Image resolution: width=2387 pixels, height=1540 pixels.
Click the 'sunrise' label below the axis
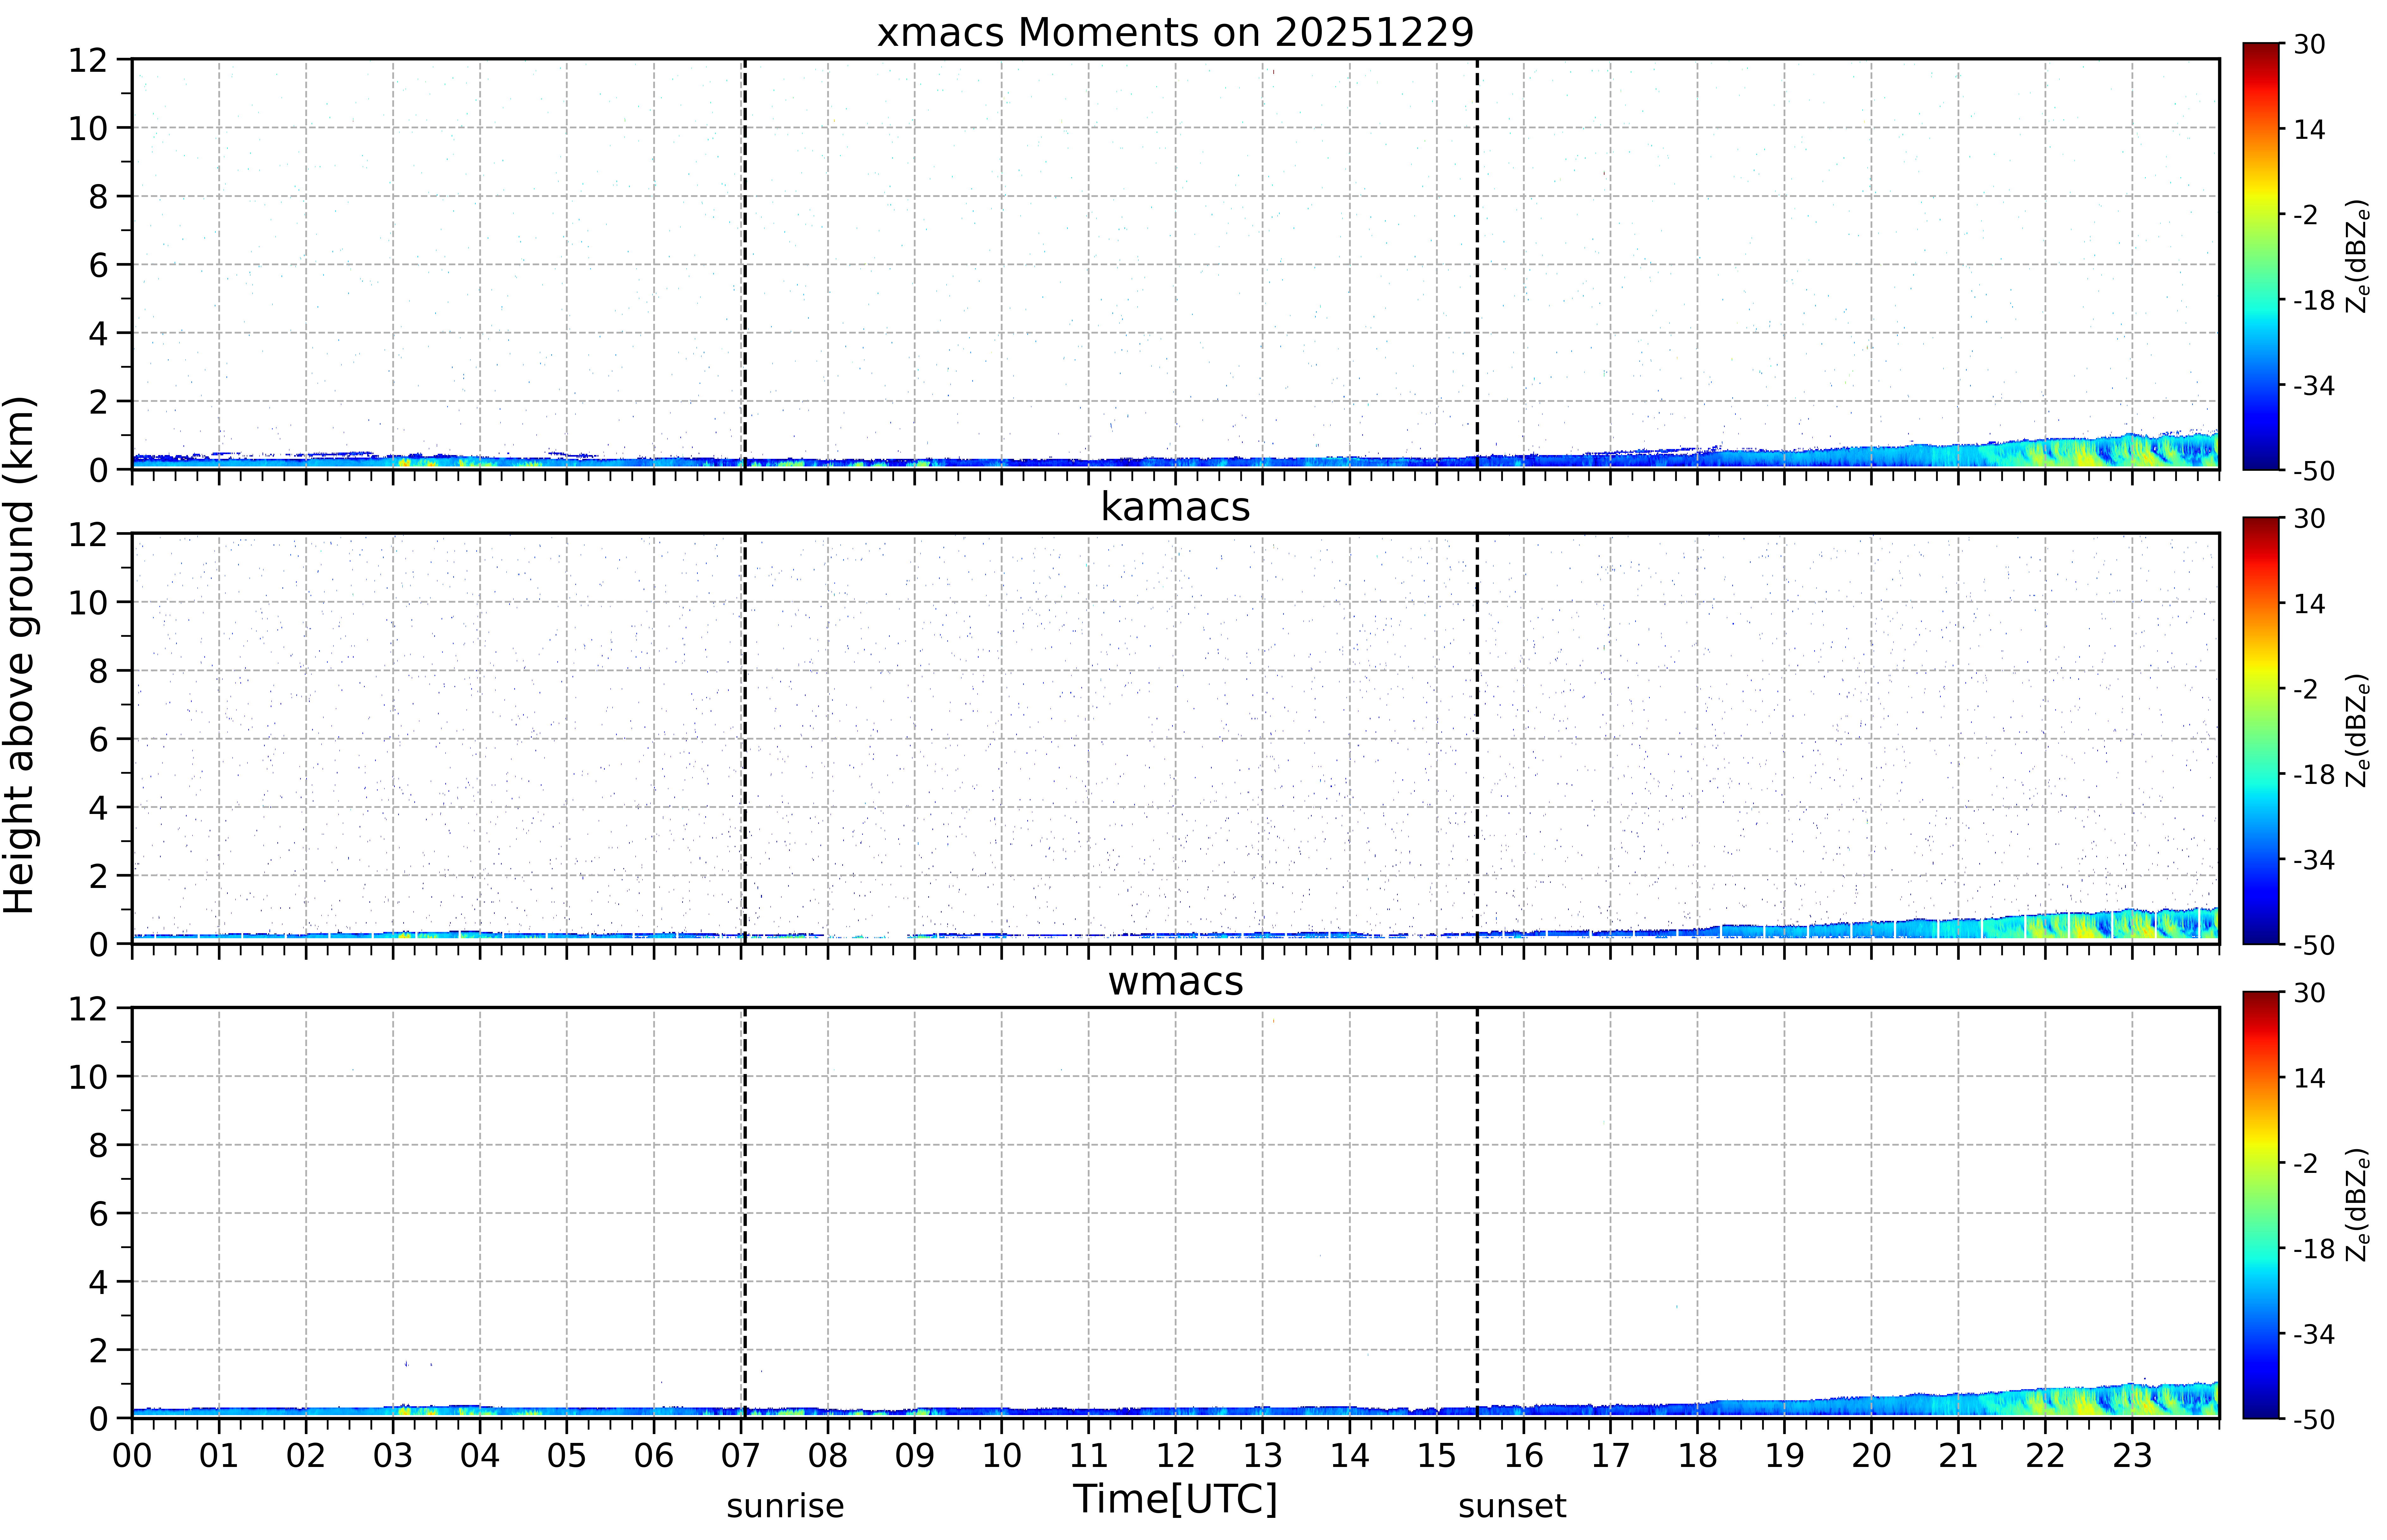click(785, 1506)
